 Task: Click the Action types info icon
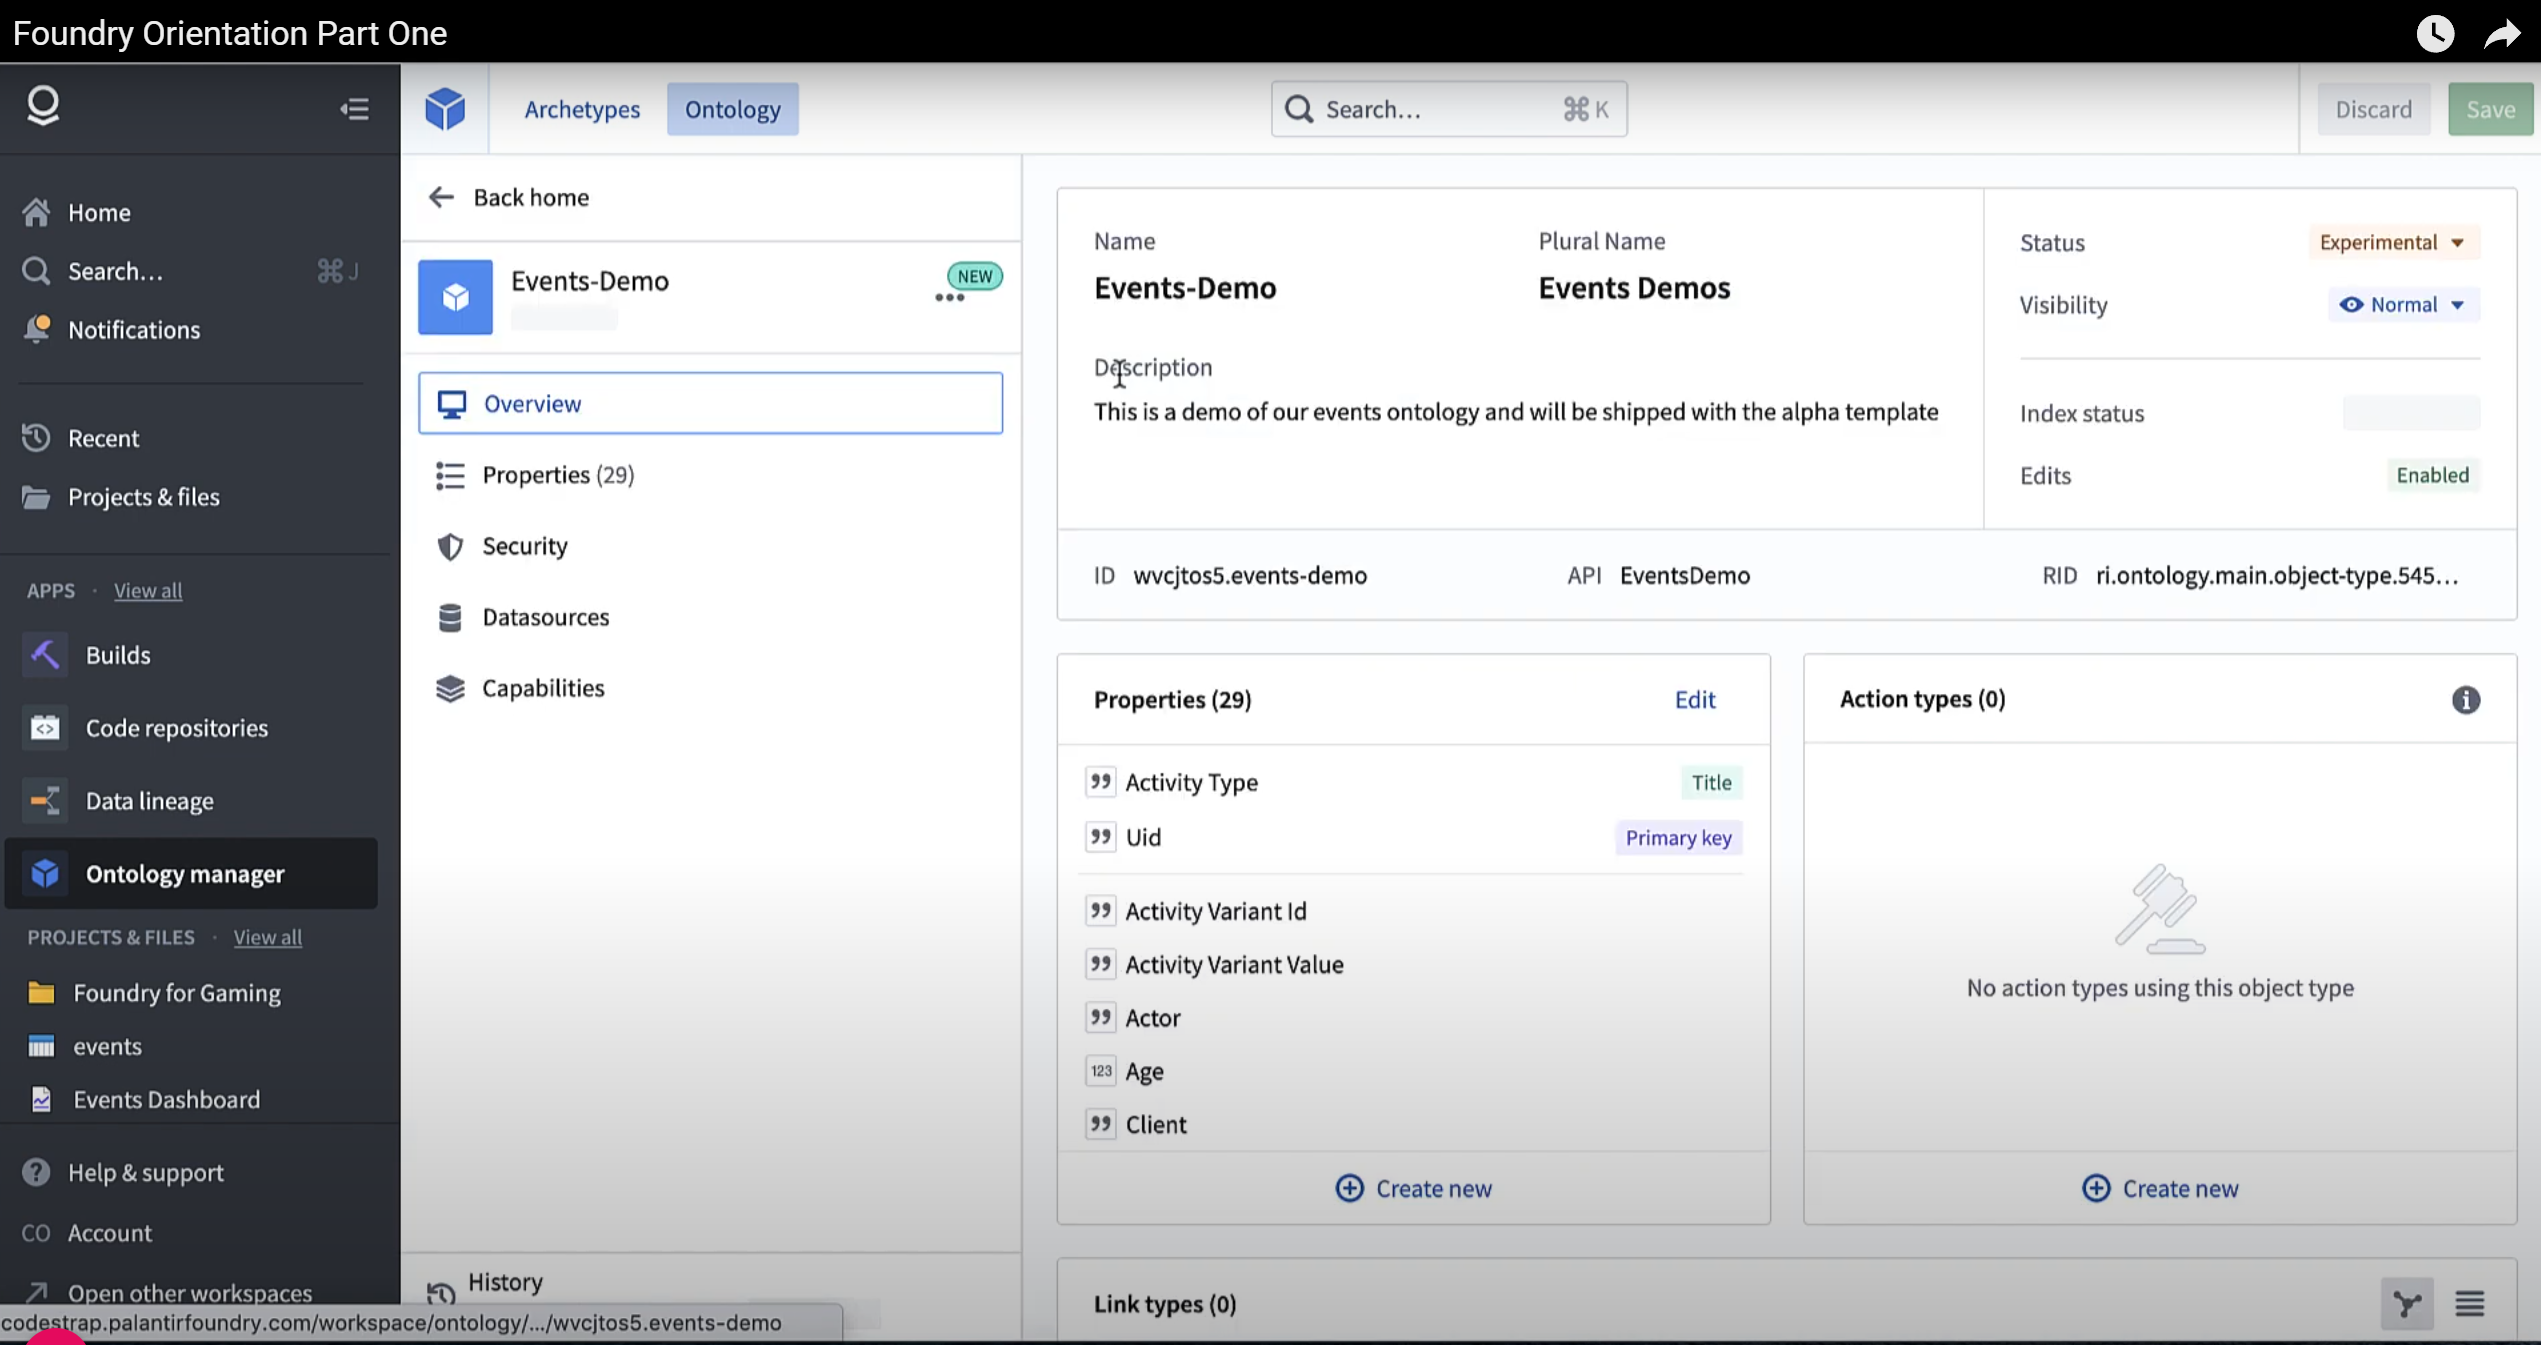(2466, 700)
